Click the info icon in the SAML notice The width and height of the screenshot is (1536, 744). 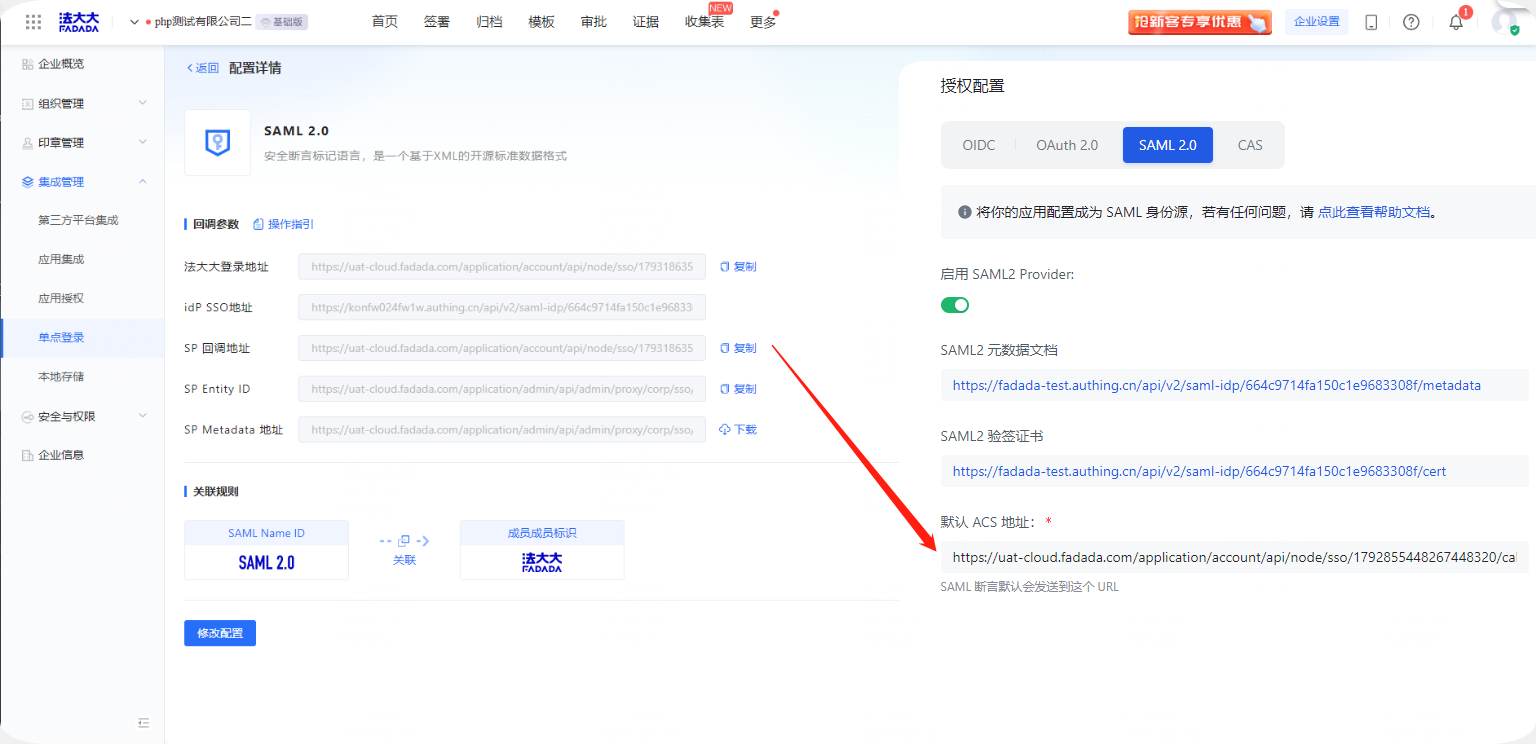[x=965, y=212]
